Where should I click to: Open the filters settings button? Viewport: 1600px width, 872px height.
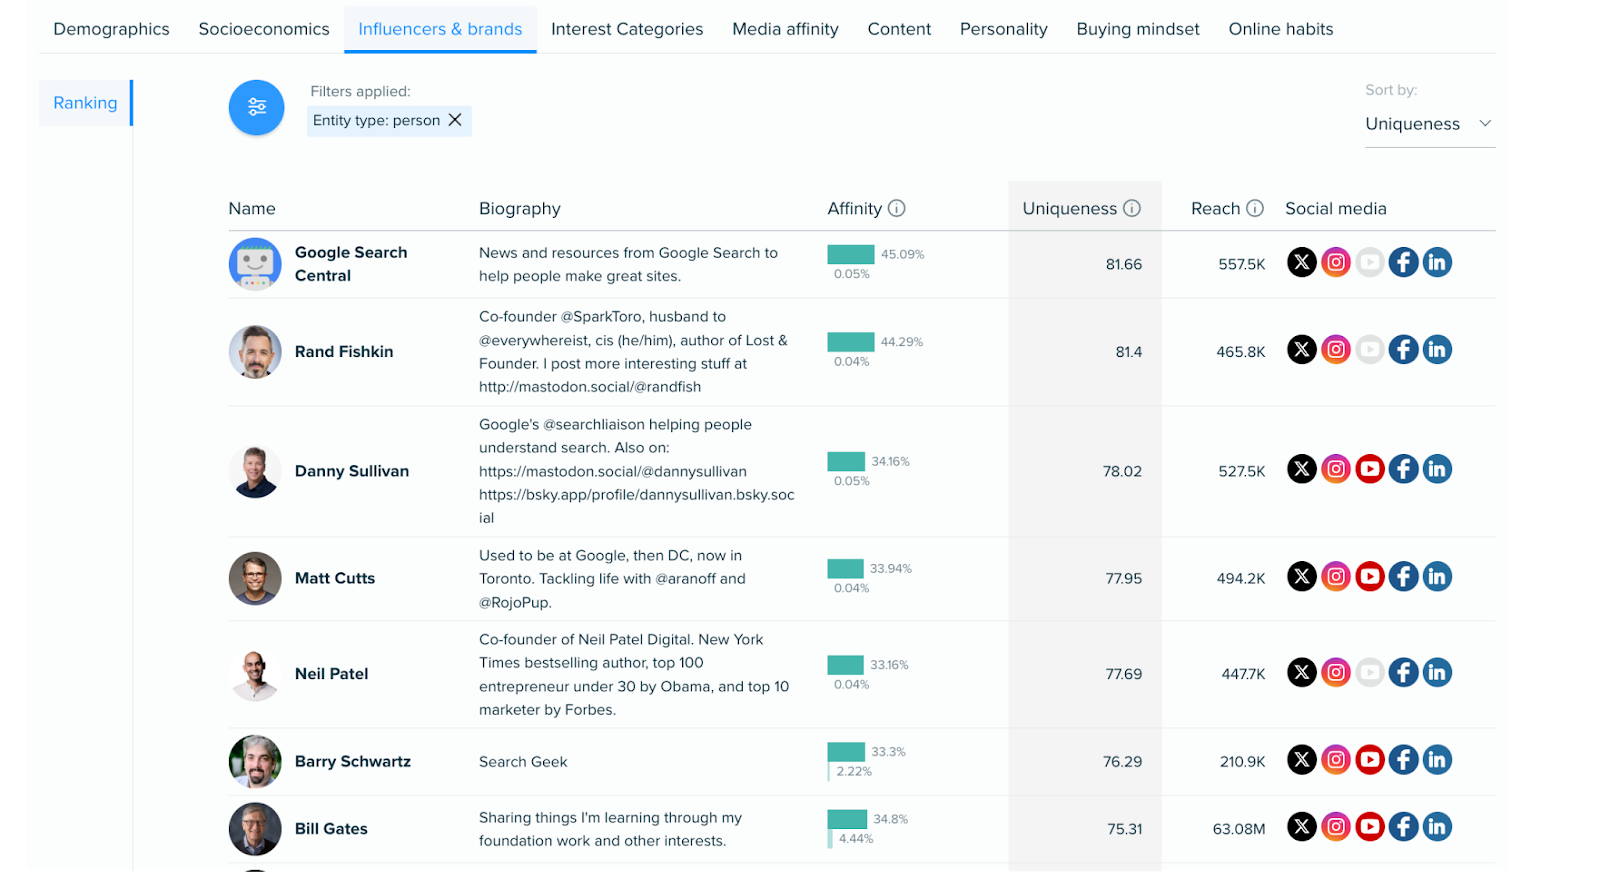click(x=256, y=107)
